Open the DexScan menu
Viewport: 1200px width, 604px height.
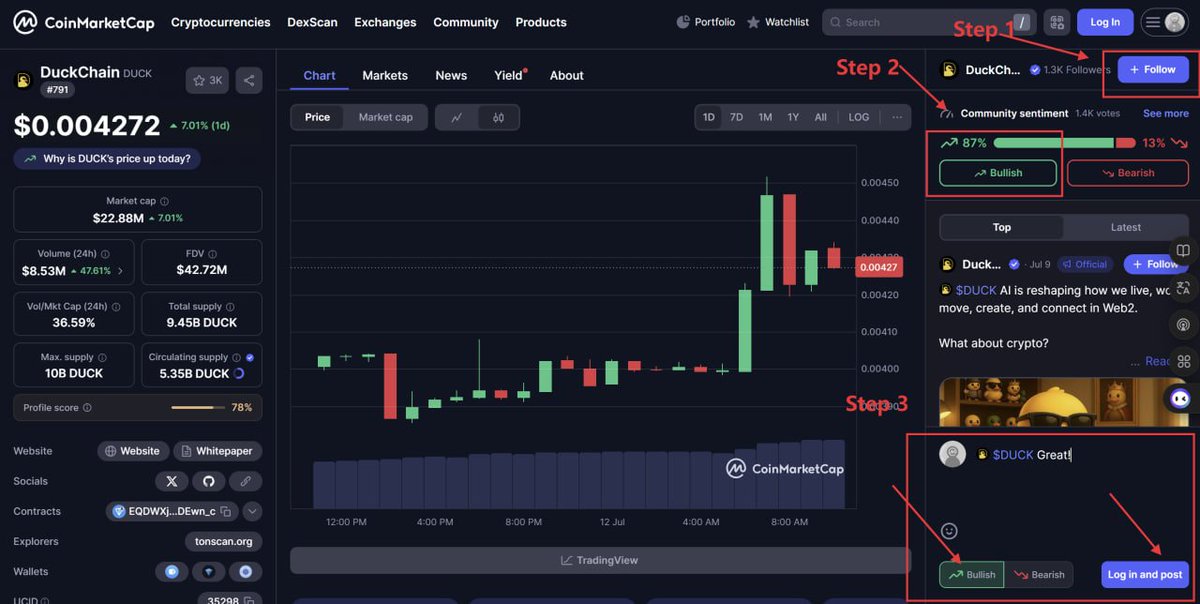point(312,22)
